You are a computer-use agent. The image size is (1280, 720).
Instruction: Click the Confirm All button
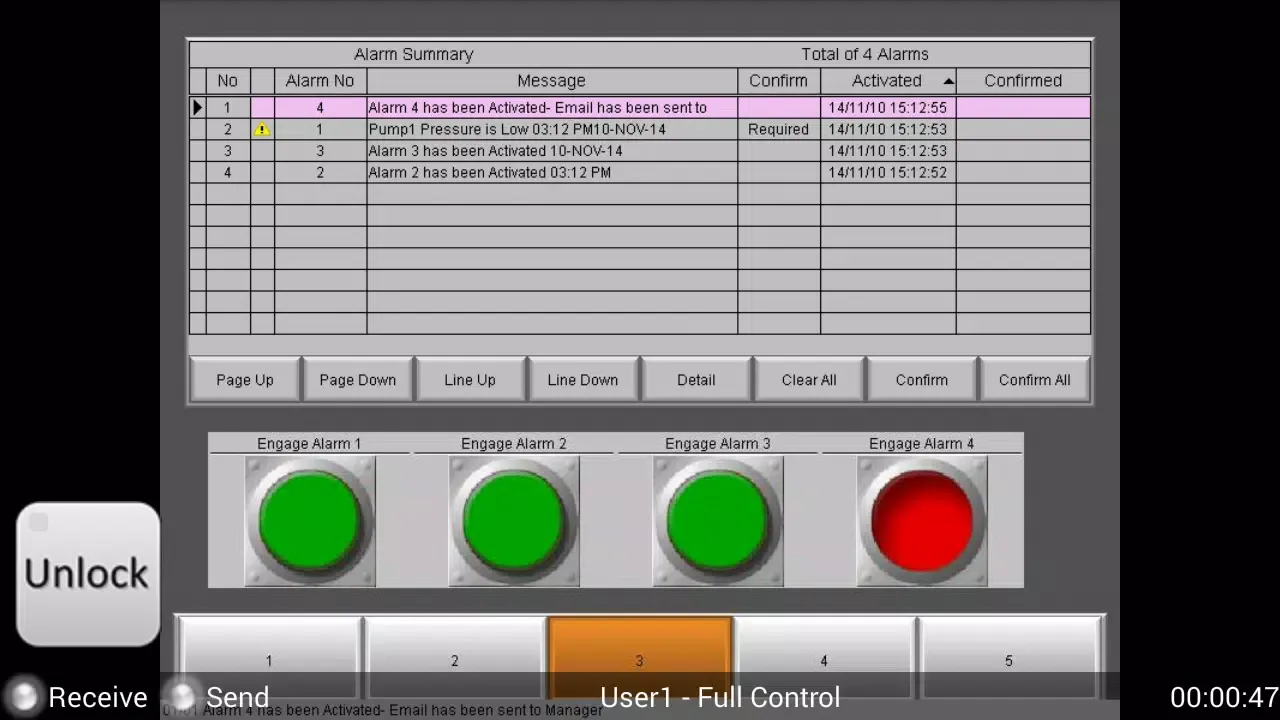click(1035, 380)
